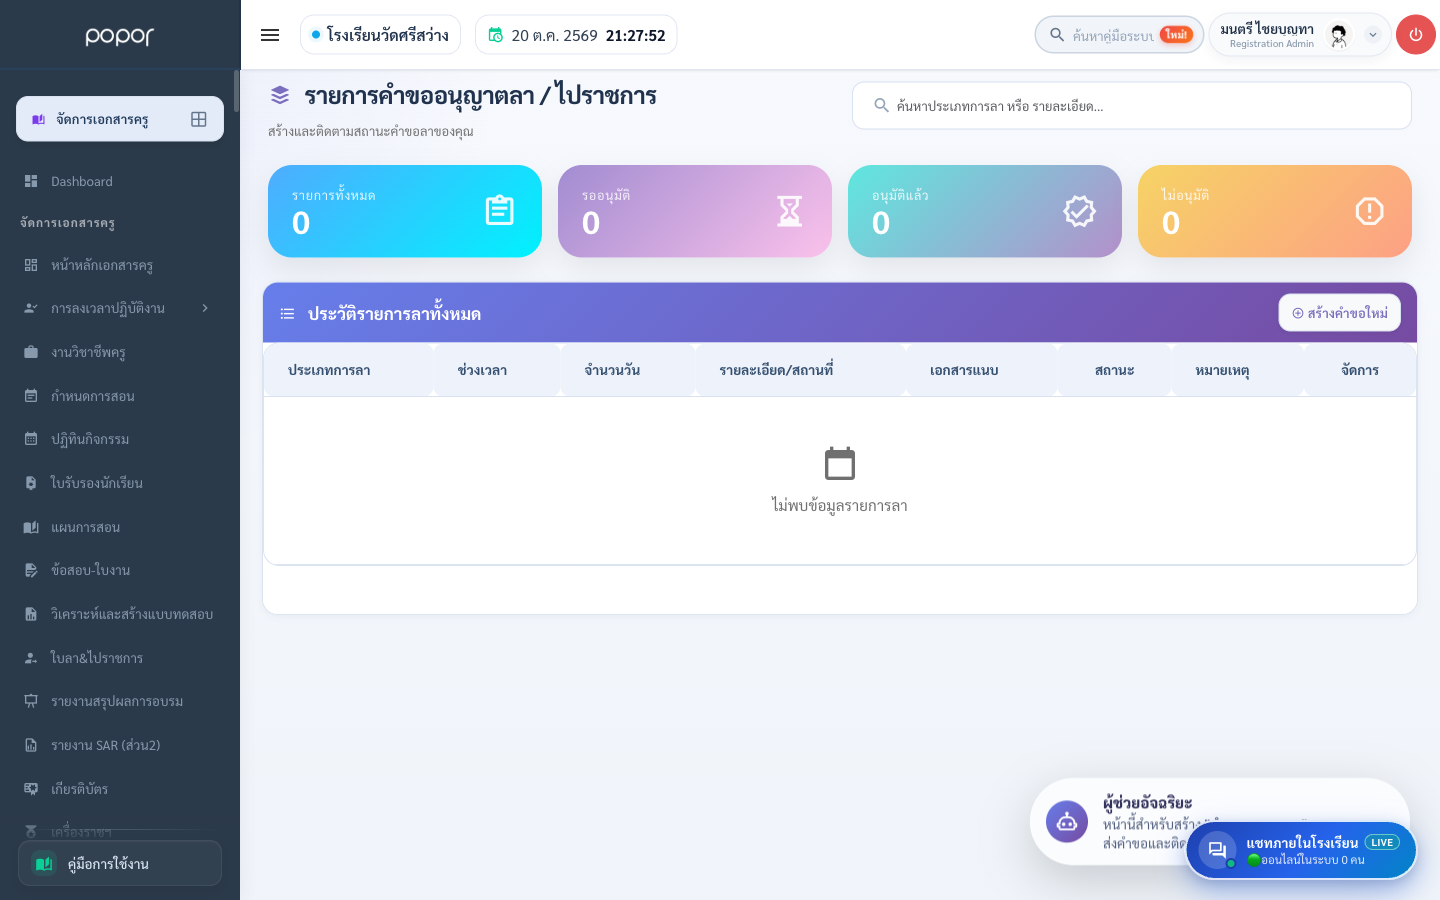This screenshot has width=1440, height=900.
Task: Click the grid icon in จัดการเอกสารครู header
Action: (199, 119)
